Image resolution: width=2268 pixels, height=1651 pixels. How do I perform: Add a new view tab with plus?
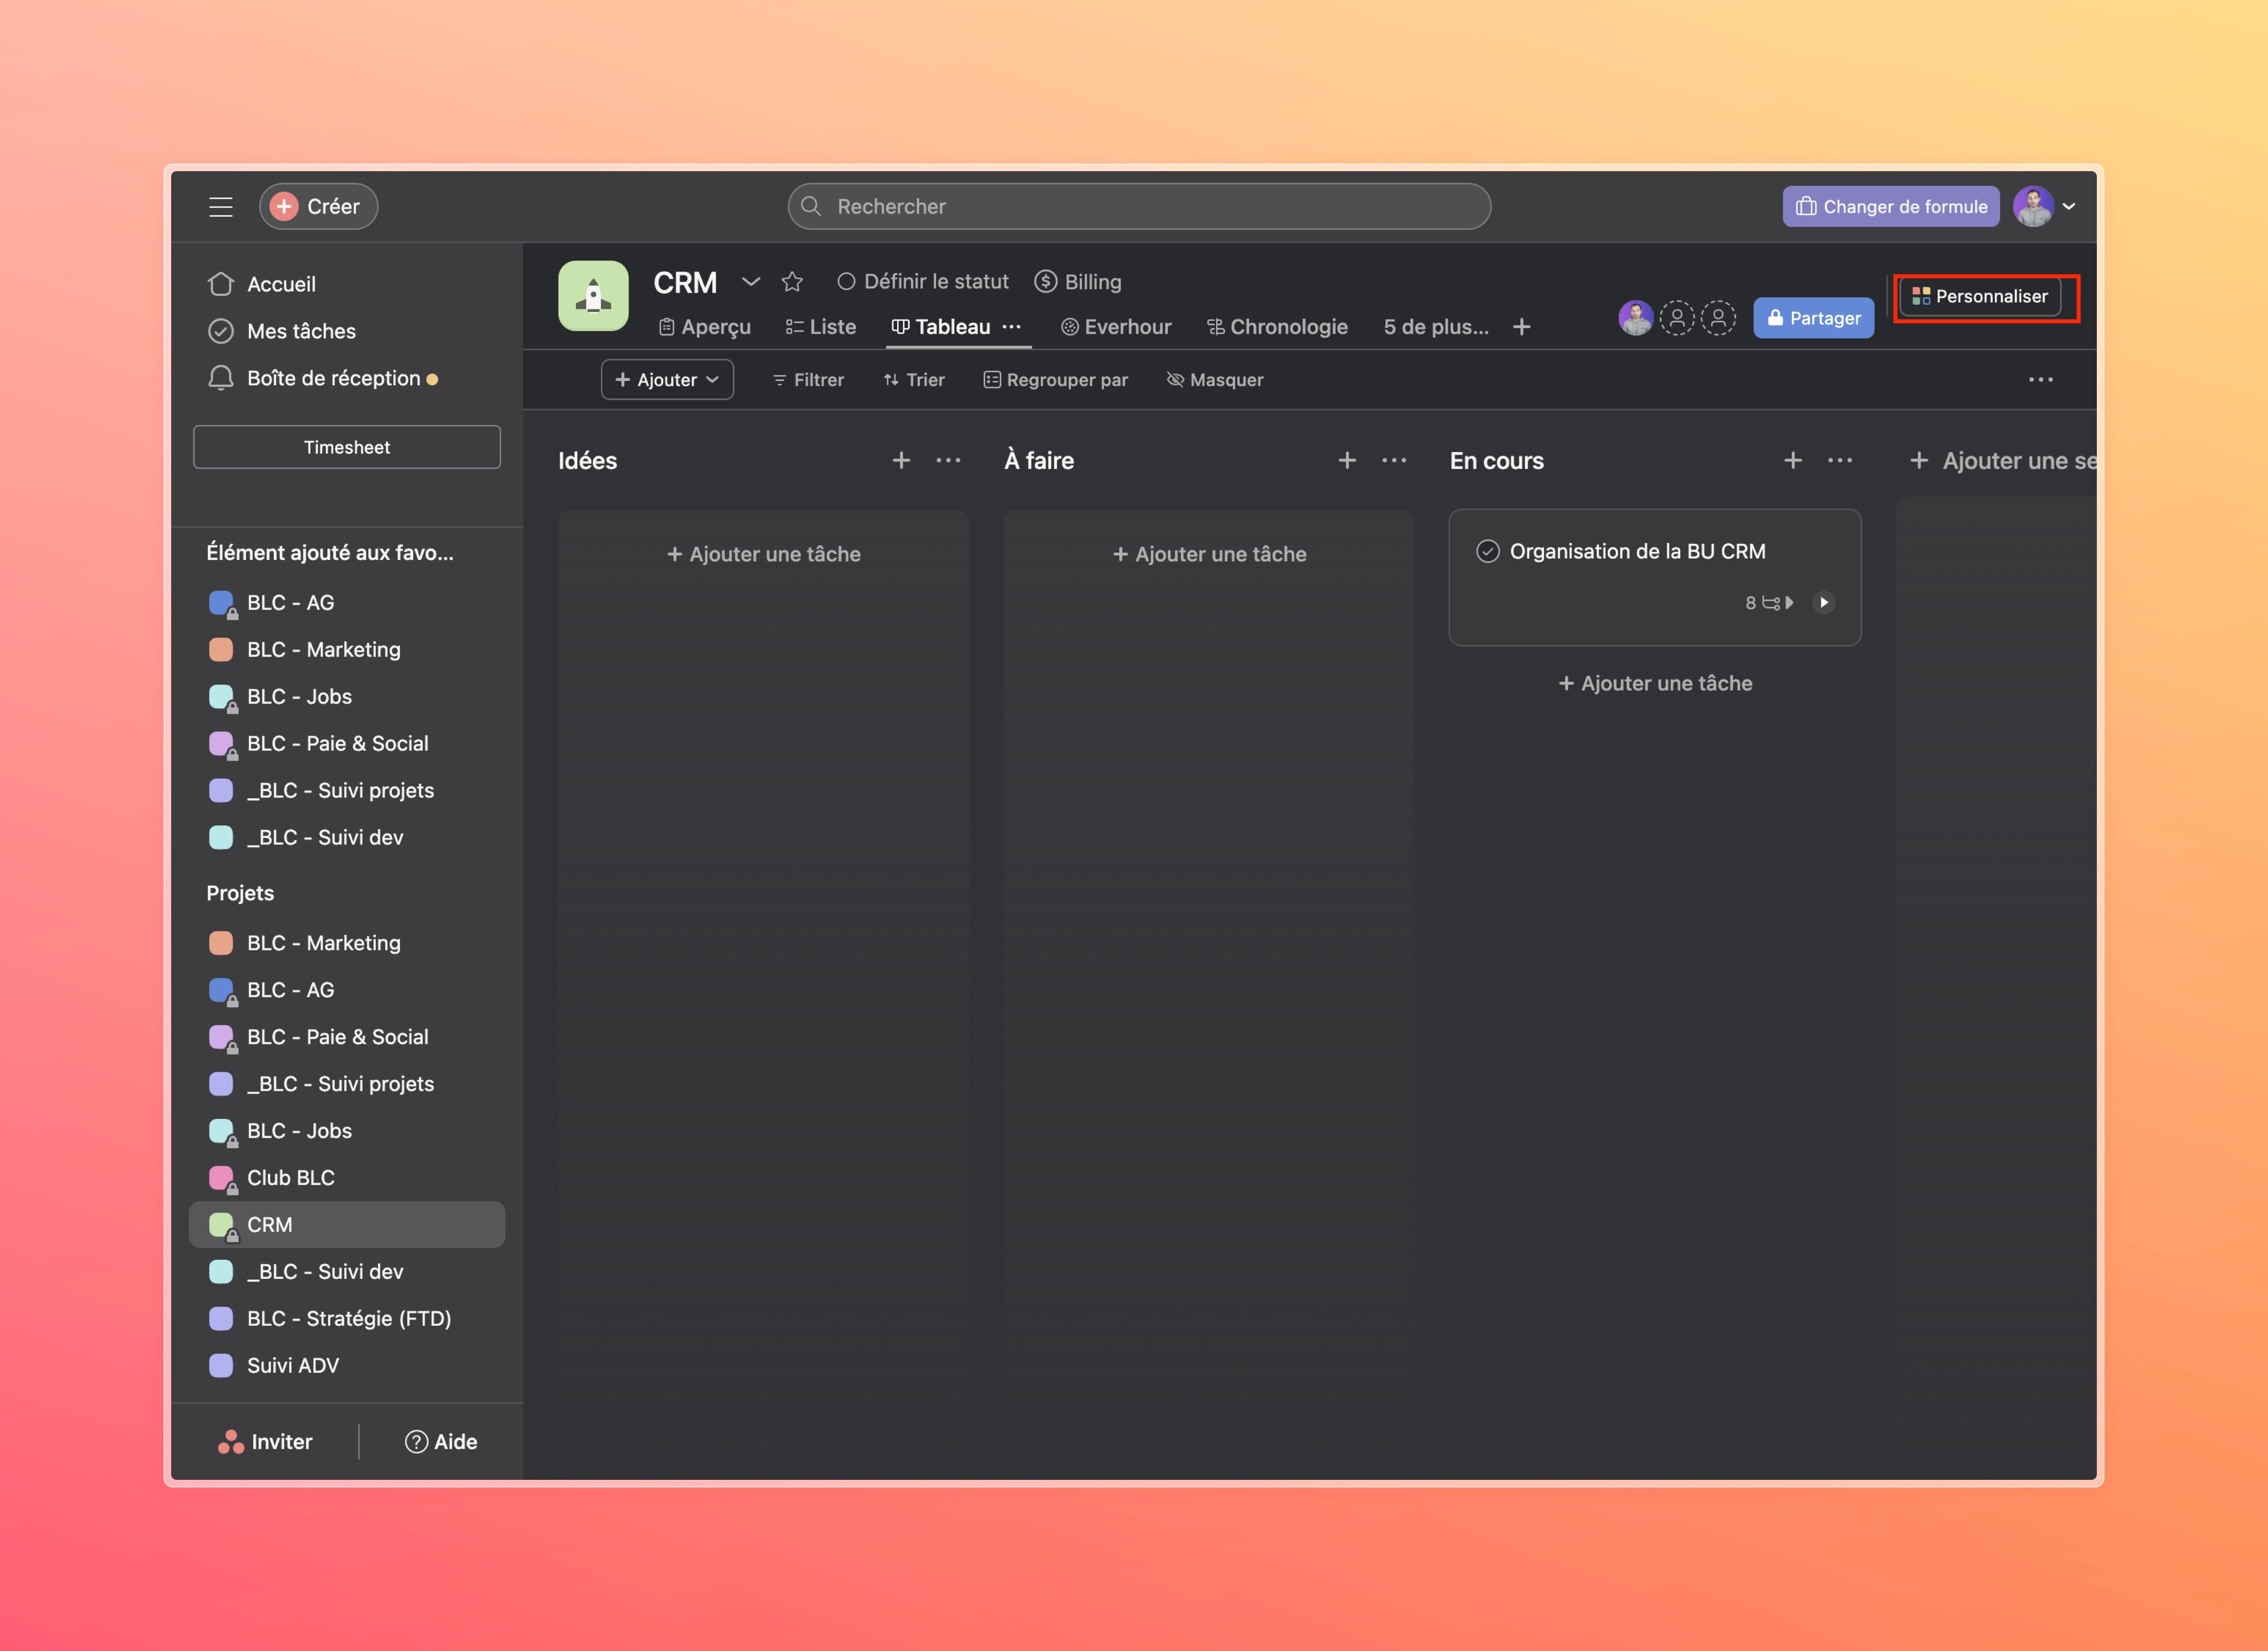[1521, 327]
